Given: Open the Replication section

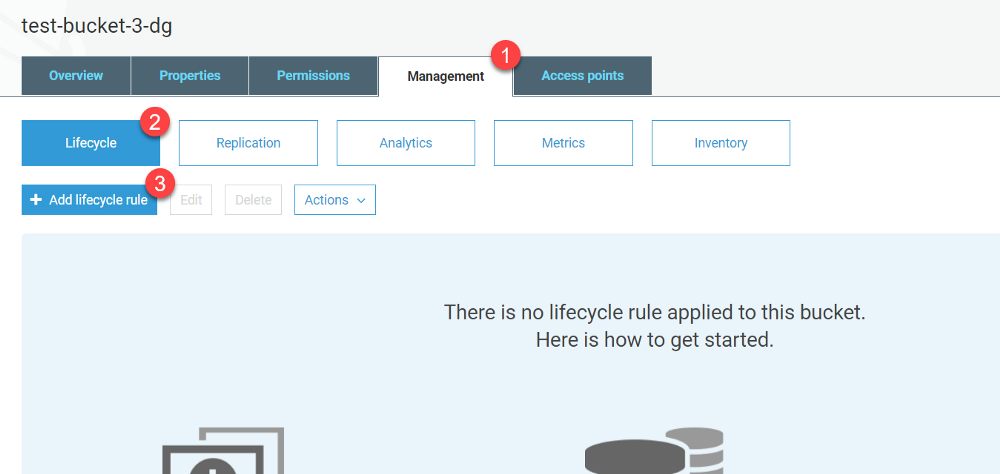Looking at the screenshot, I should pos(248,143).
